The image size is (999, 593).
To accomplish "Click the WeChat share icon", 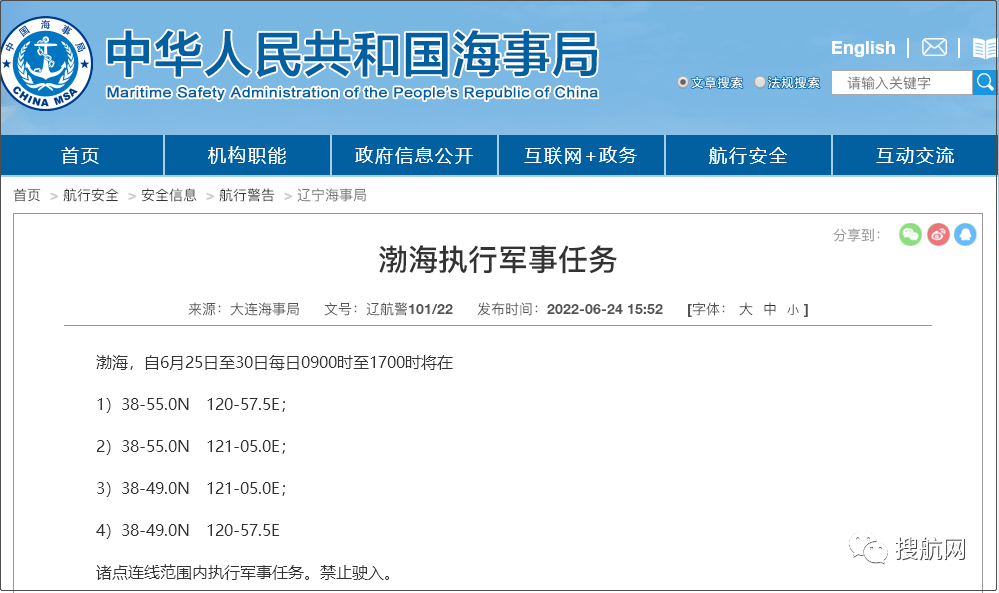I will 910,234.
